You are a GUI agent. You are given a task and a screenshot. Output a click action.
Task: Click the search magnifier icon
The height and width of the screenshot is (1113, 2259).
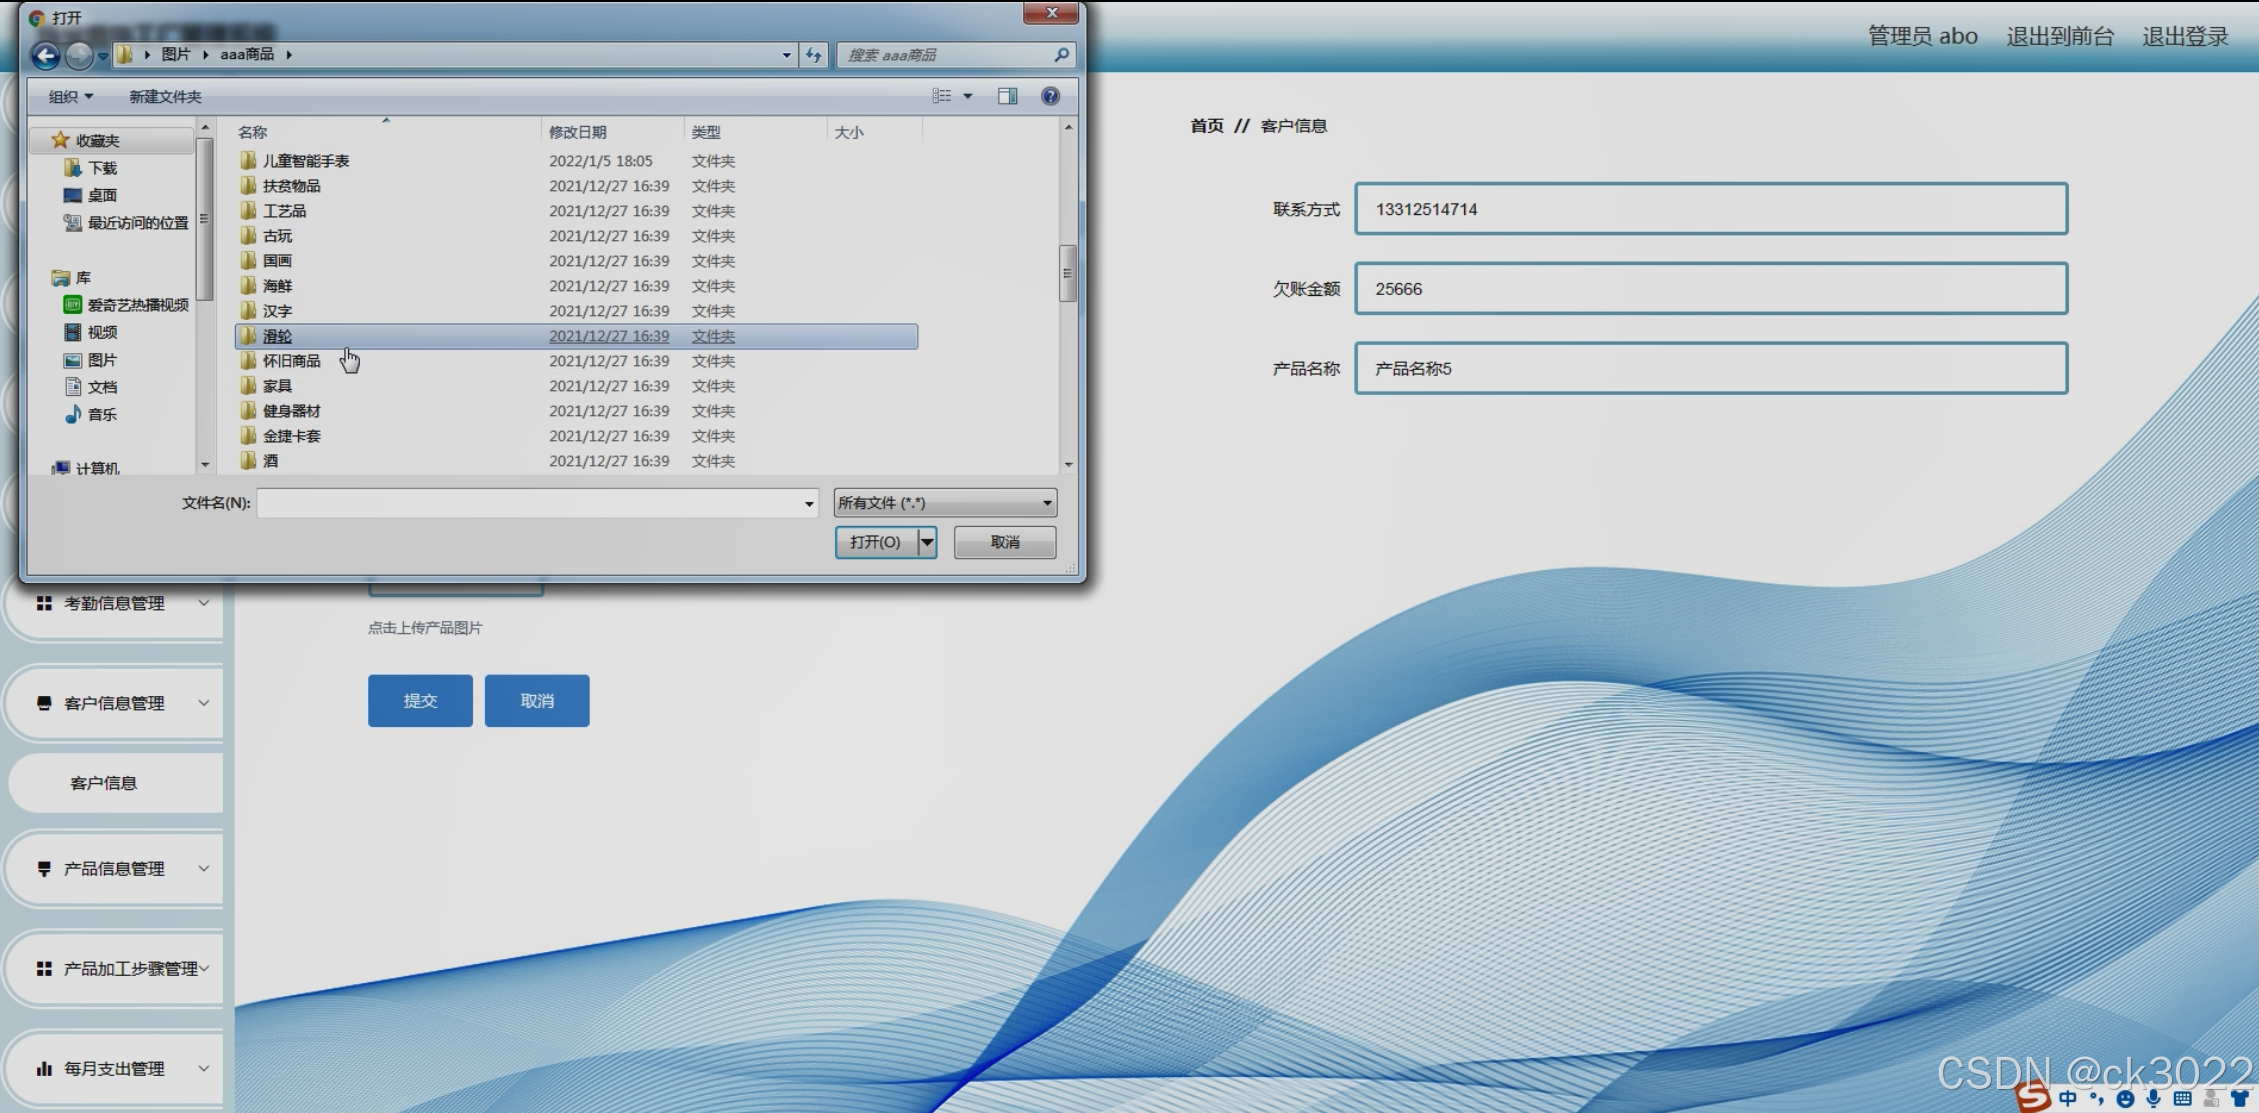(1061, 55)
